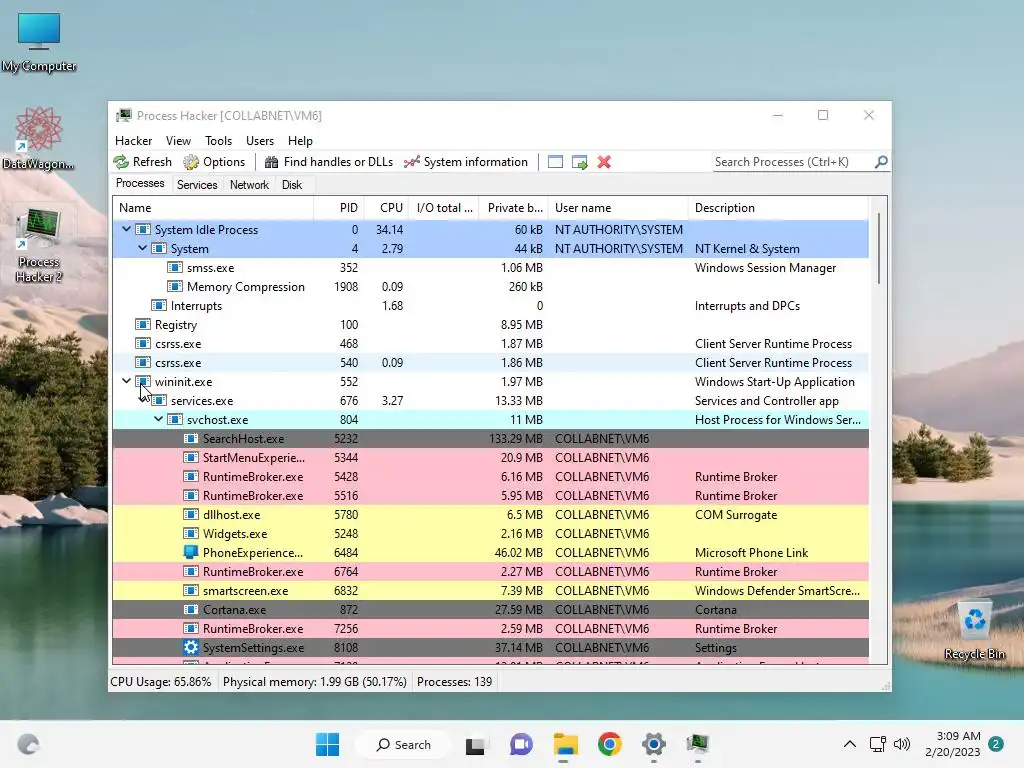Image resolution: width=1024 pixels, height=768 pixels.
Task: Sort by I/O total column header
Action: point(444,208)
